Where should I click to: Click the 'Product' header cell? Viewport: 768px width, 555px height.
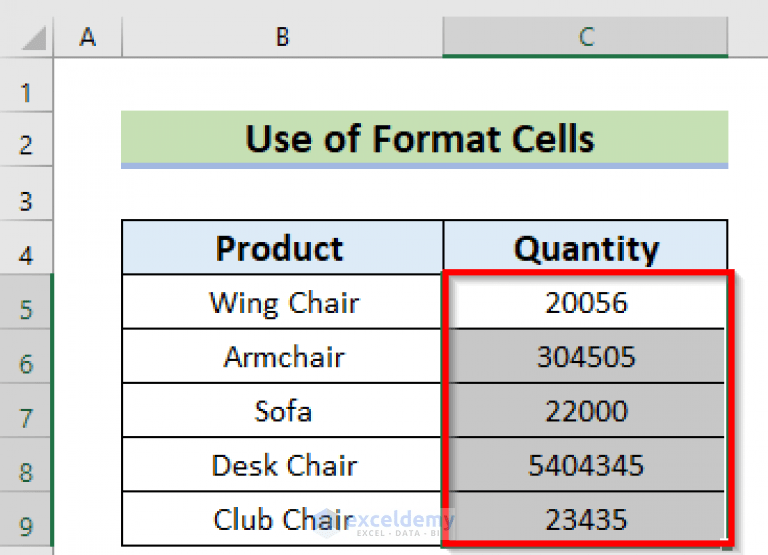point(283,247)
